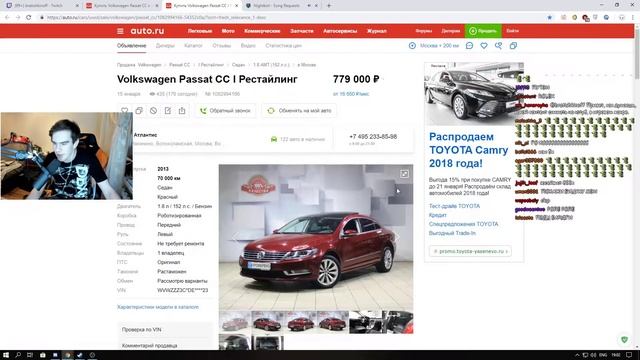Switch to the Отзывы tab

pyautogui.click(x=222, y=46)
